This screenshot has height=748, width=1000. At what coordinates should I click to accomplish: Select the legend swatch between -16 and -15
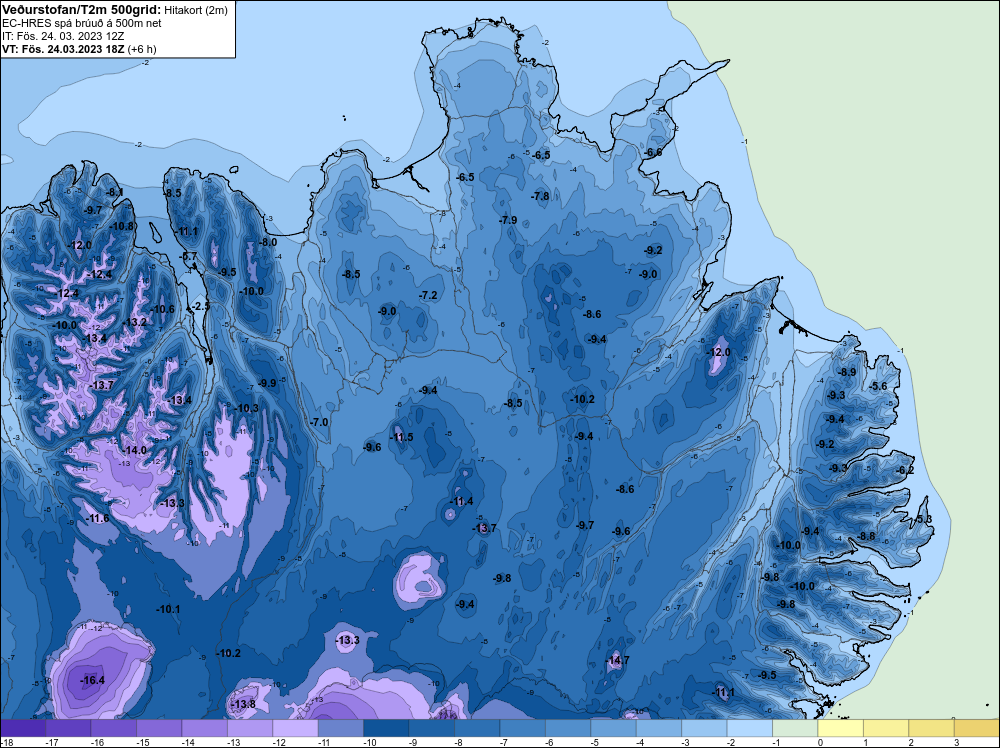point(114,728)
